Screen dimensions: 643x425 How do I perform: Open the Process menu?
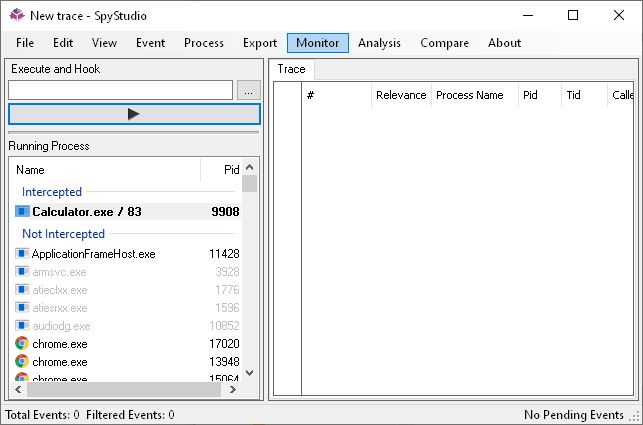click(204, 43)
